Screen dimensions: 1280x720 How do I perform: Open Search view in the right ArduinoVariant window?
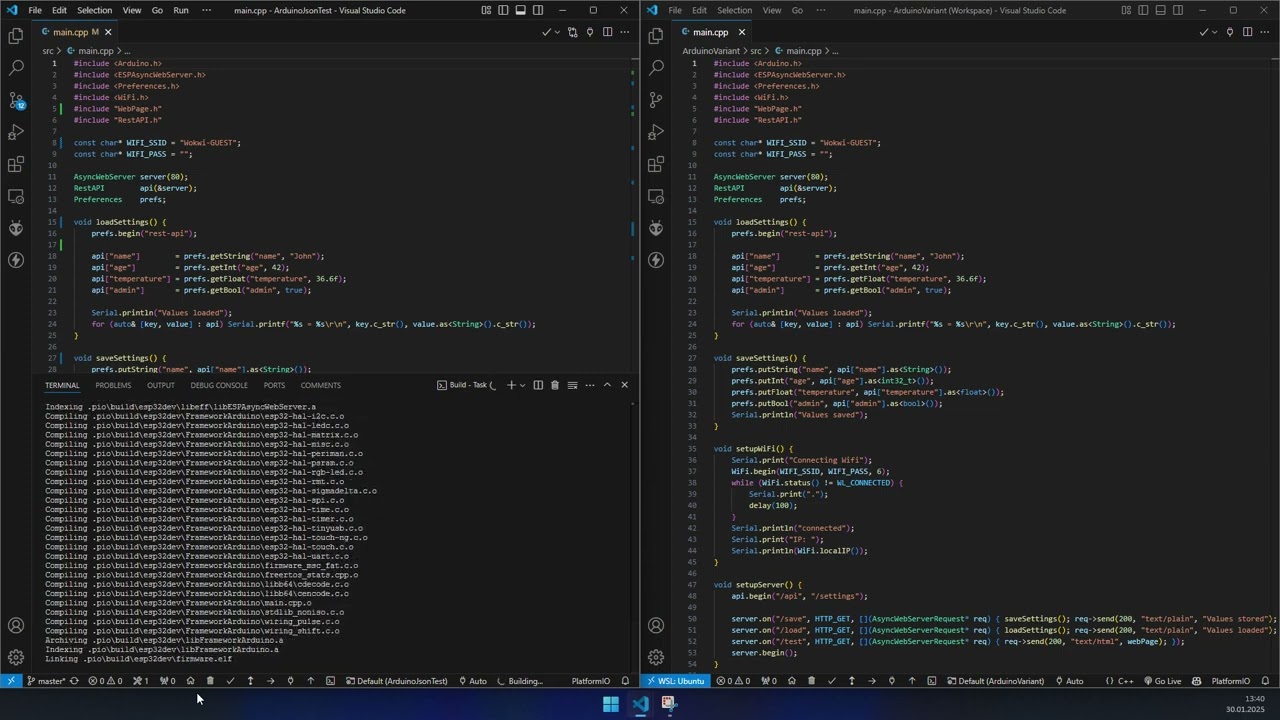[x=656, y=68]
